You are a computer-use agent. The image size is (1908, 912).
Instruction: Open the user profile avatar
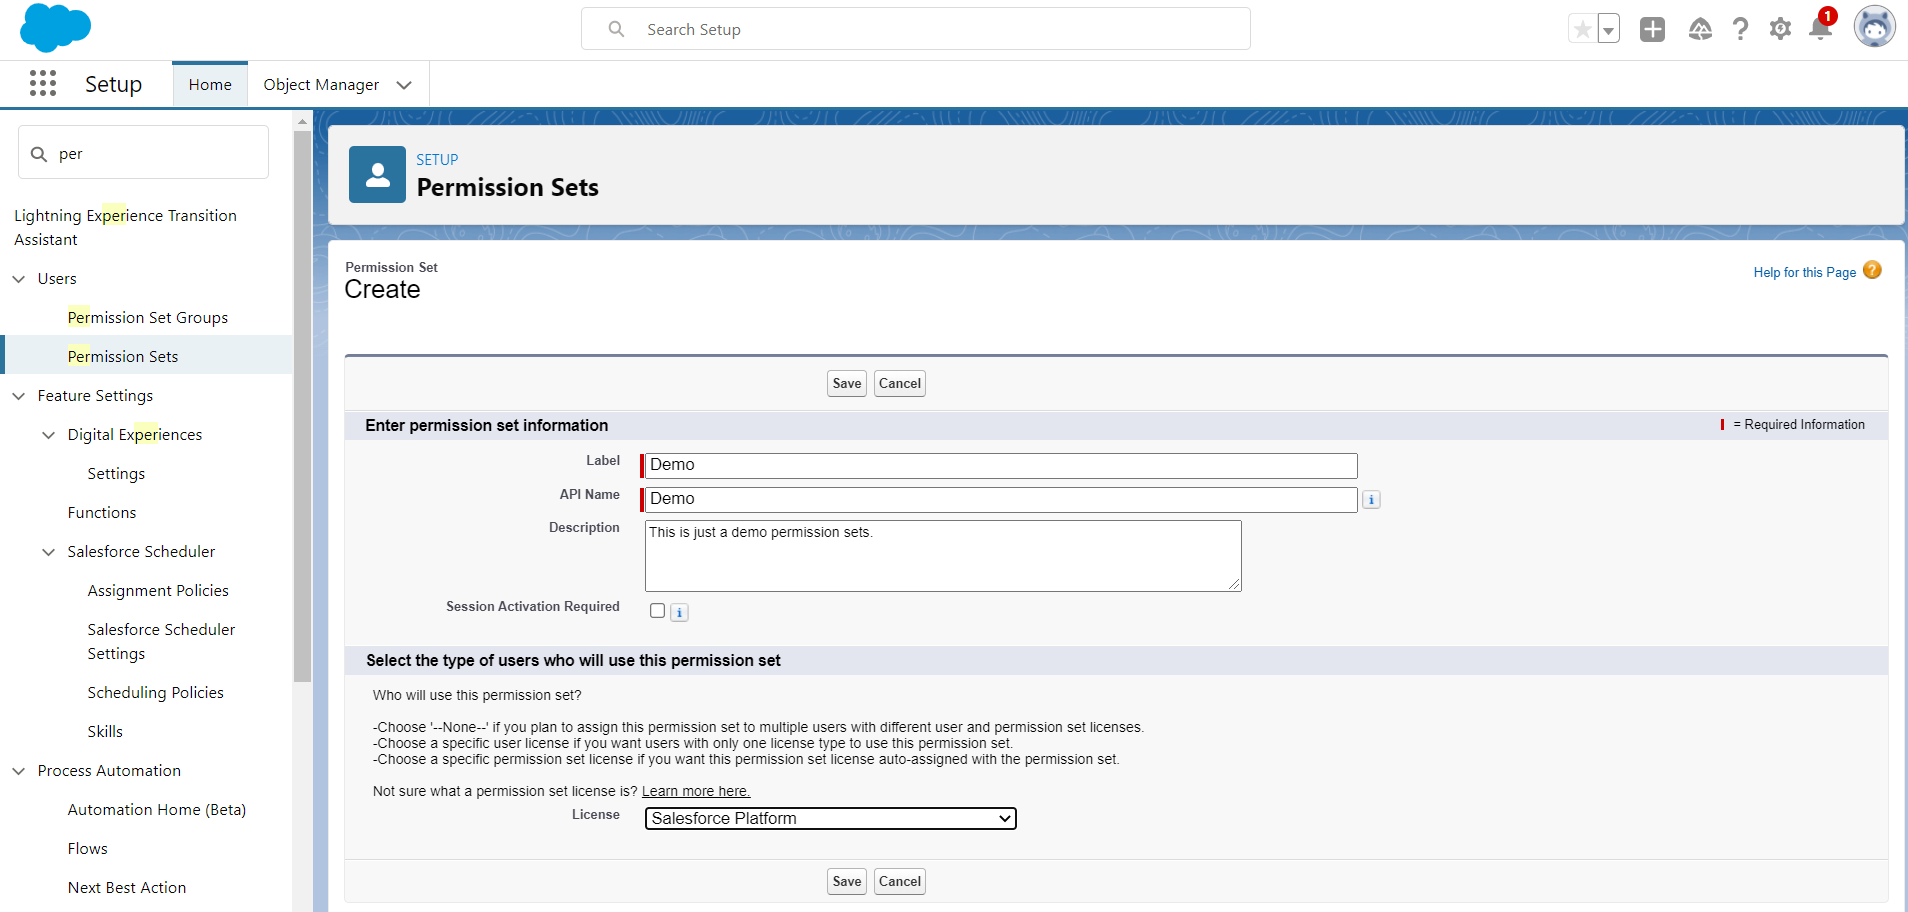click(1874, 28)
